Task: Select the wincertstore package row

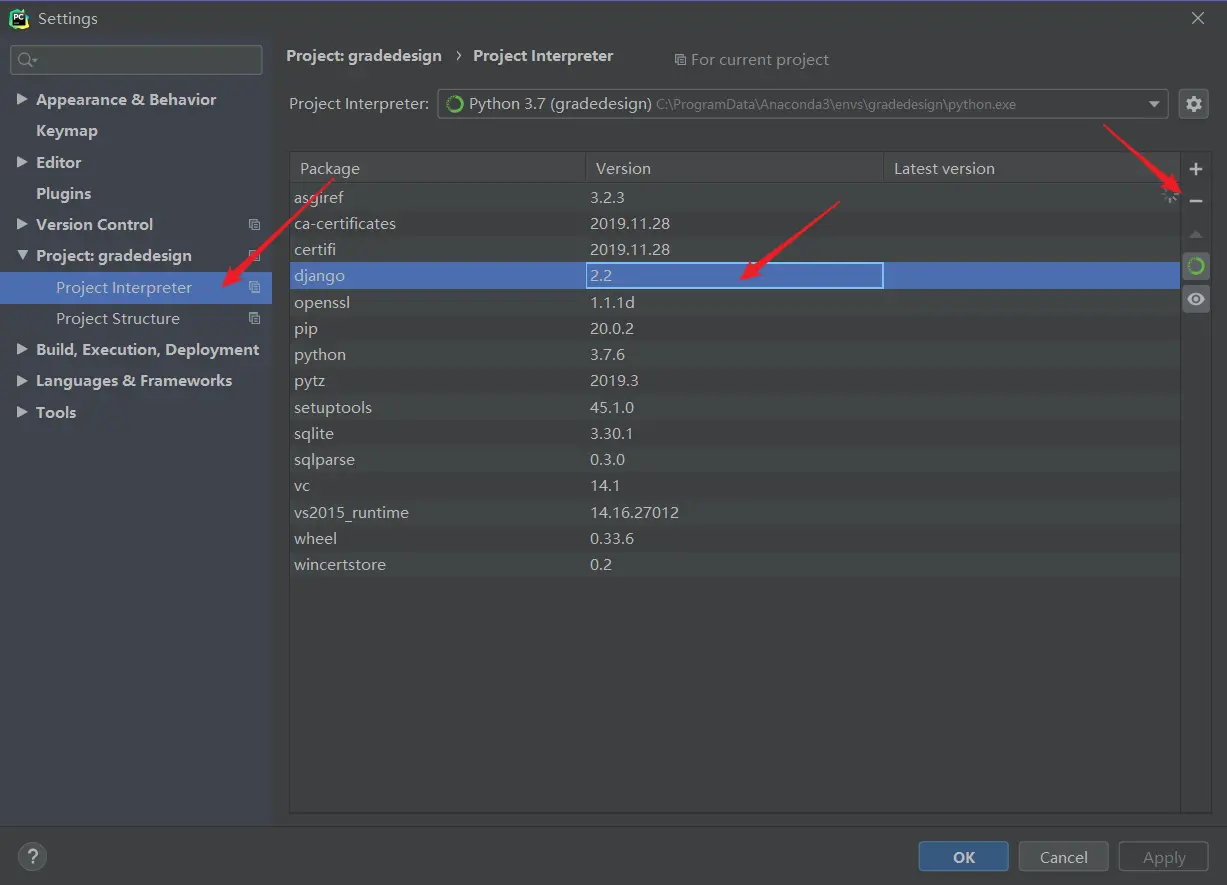Action: tap(735, 564)
